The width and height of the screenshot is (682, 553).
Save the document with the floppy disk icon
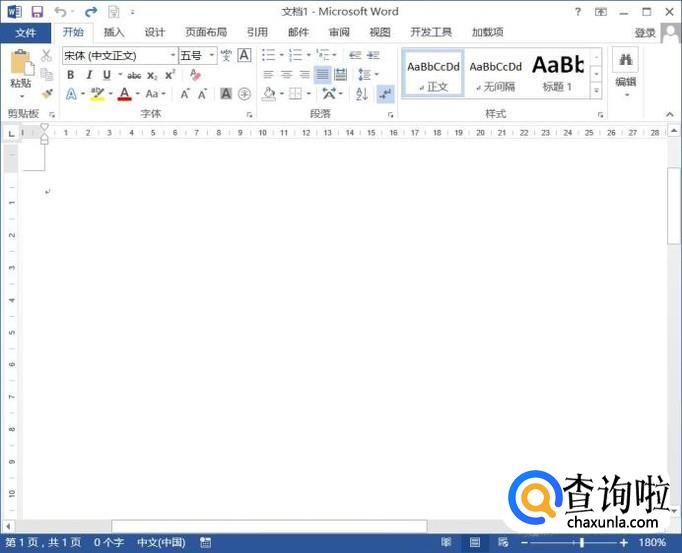(37, 12)
